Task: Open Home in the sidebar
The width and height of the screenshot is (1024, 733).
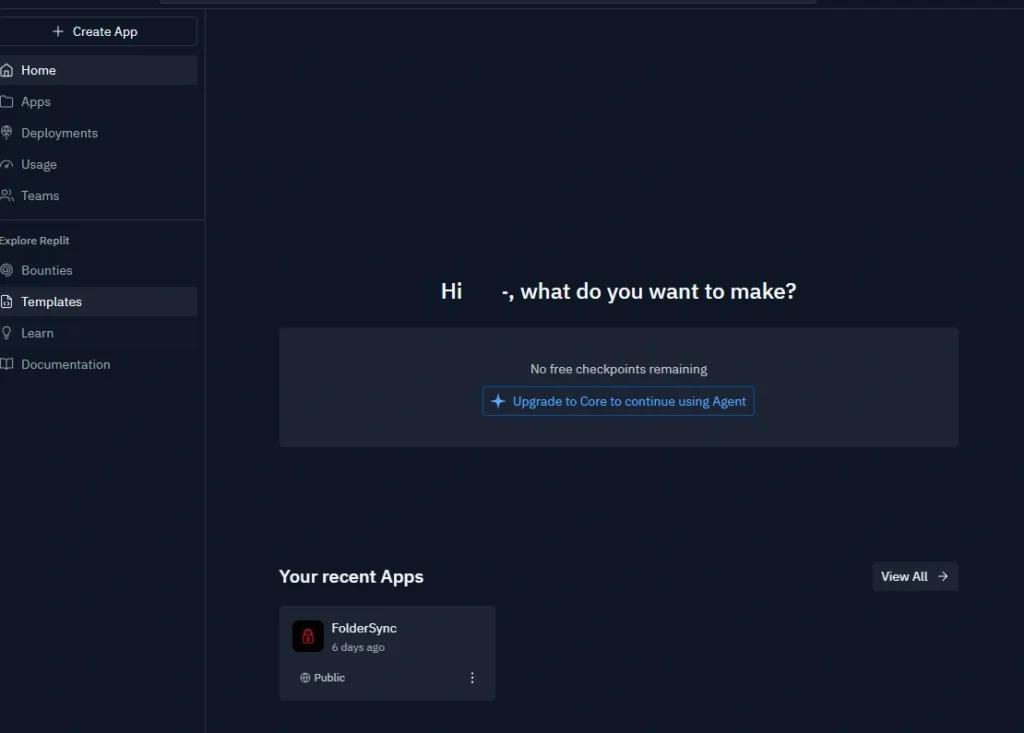Action: coord(97,70)
